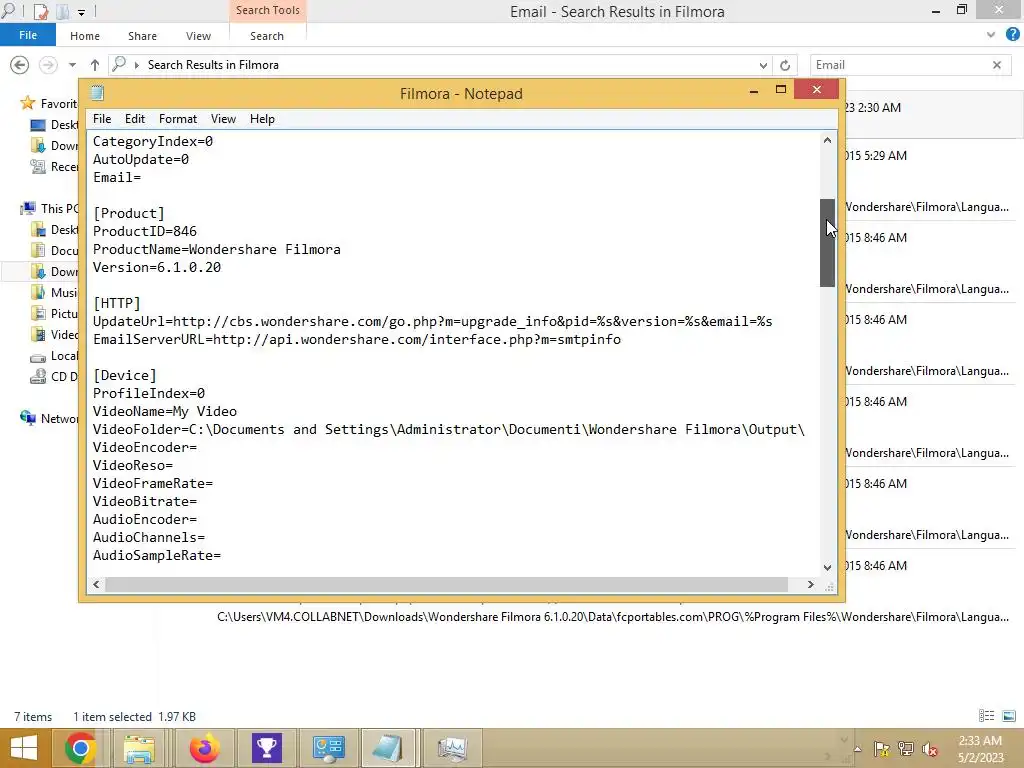1024x768 pixels.
Task: Open Videos folder in navigation pane
Action: (55, 334)
